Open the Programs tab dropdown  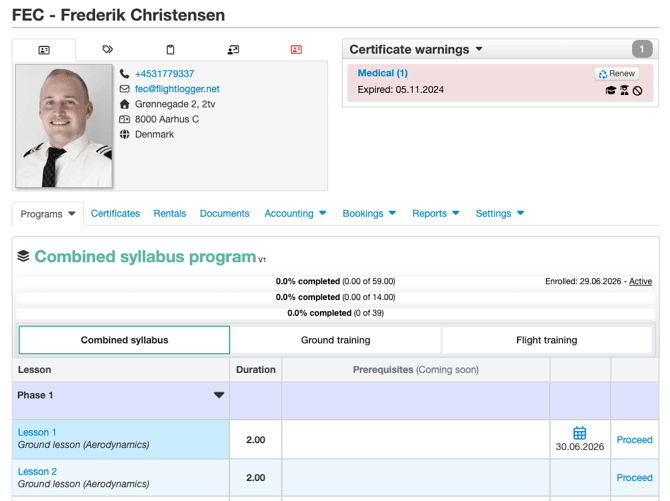tap(72, 213)
